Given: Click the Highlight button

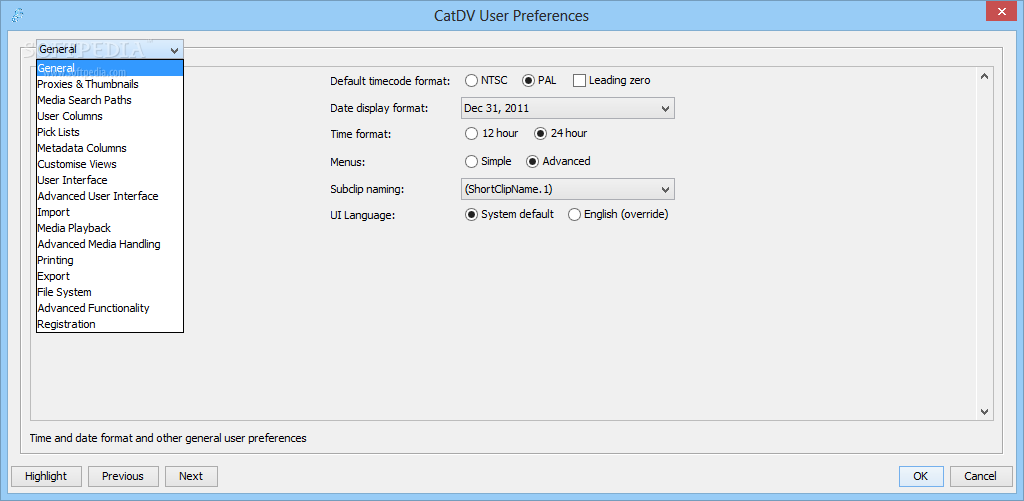Looking at the screenshot, I should click(x=46, y=476).
